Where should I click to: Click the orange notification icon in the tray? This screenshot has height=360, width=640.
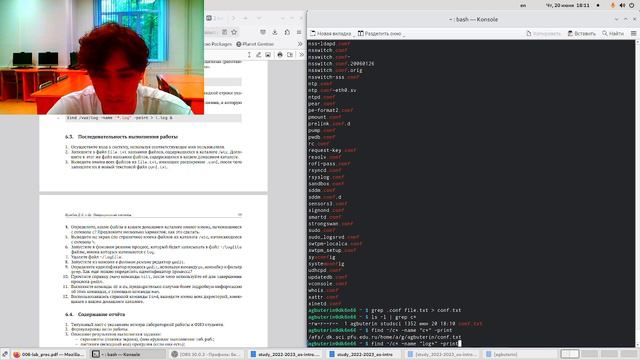[613, 5]
